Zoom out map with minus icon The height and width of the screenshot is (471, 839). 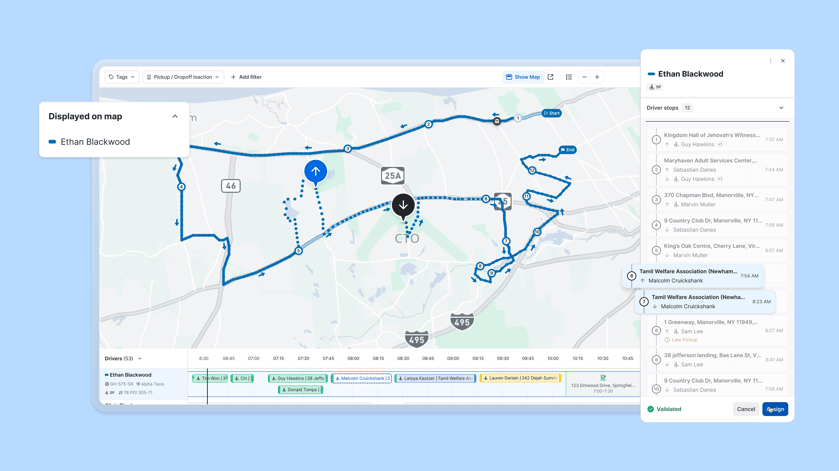point(584,77)
